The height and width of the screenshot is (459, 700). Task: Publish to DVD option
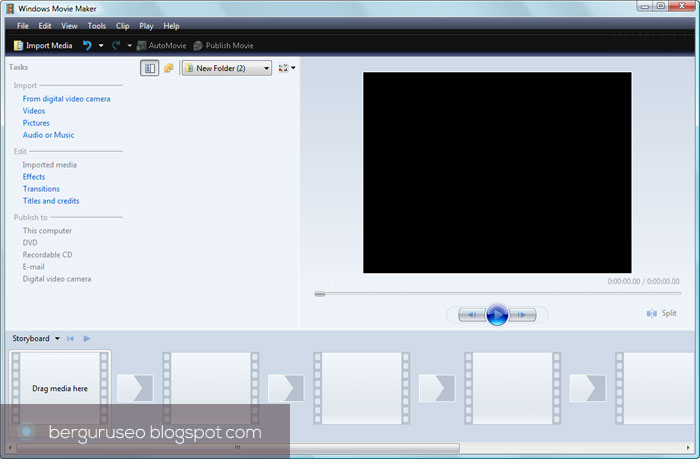30,243
